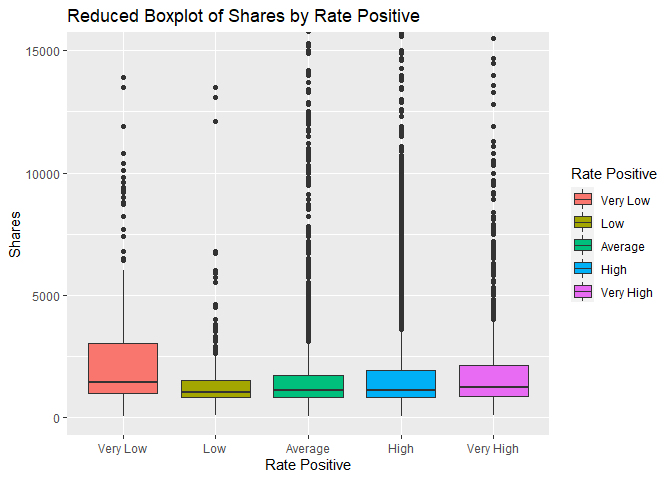Image resolution: width=672 pixels, height=480 pixels.
Task: Click the Very High x-axis tick label
Action: 493,448
